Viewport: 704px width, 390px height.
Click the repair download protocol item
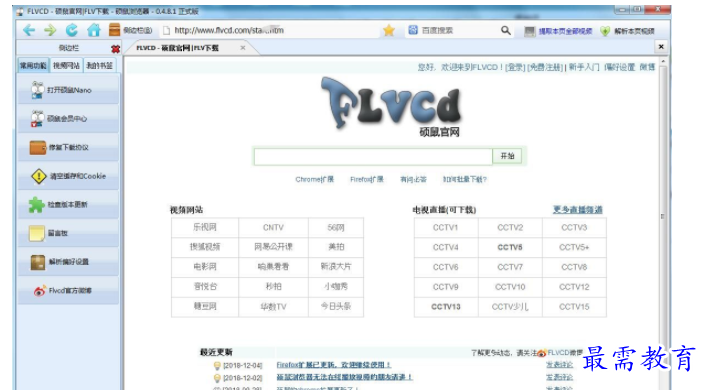point(68,147)
